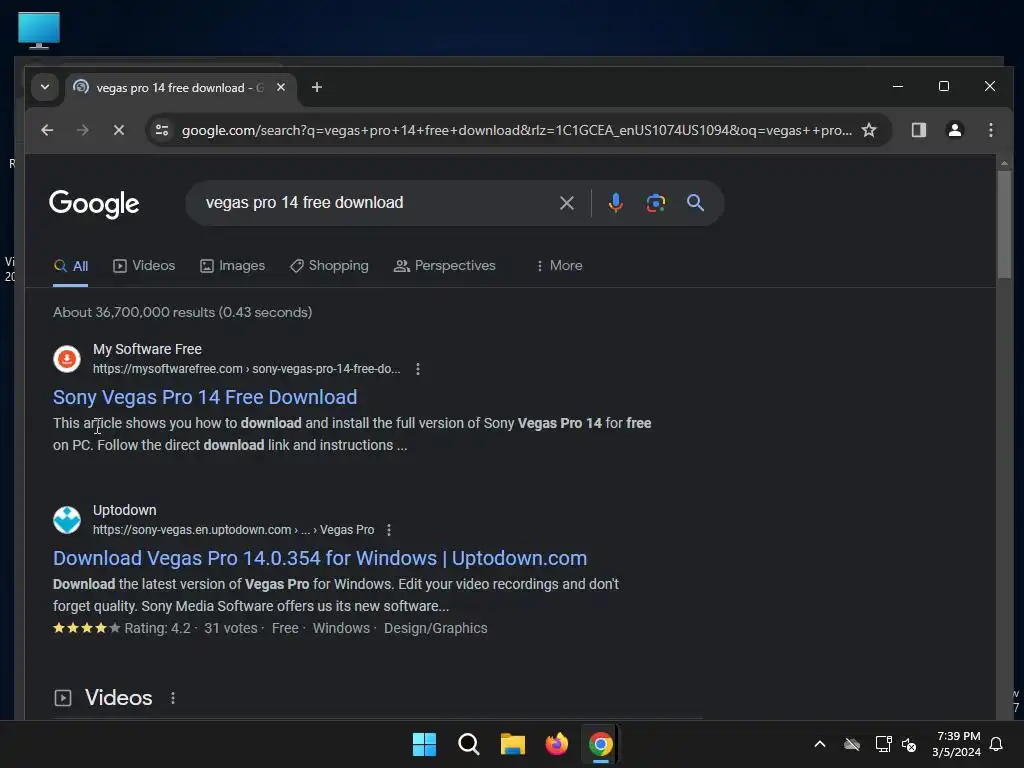This screenshot has height=768, width=1024.
Task: Close the vegas pro 14 free download tab
Action: (281, 87)
